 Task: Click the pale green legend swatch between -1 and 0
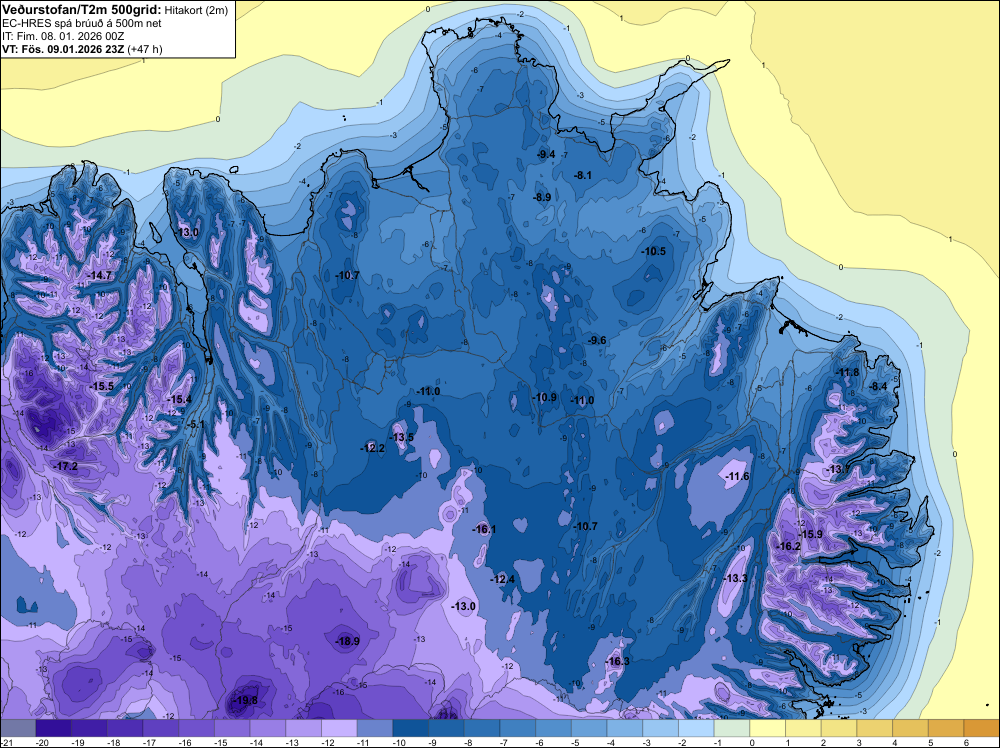732,728
